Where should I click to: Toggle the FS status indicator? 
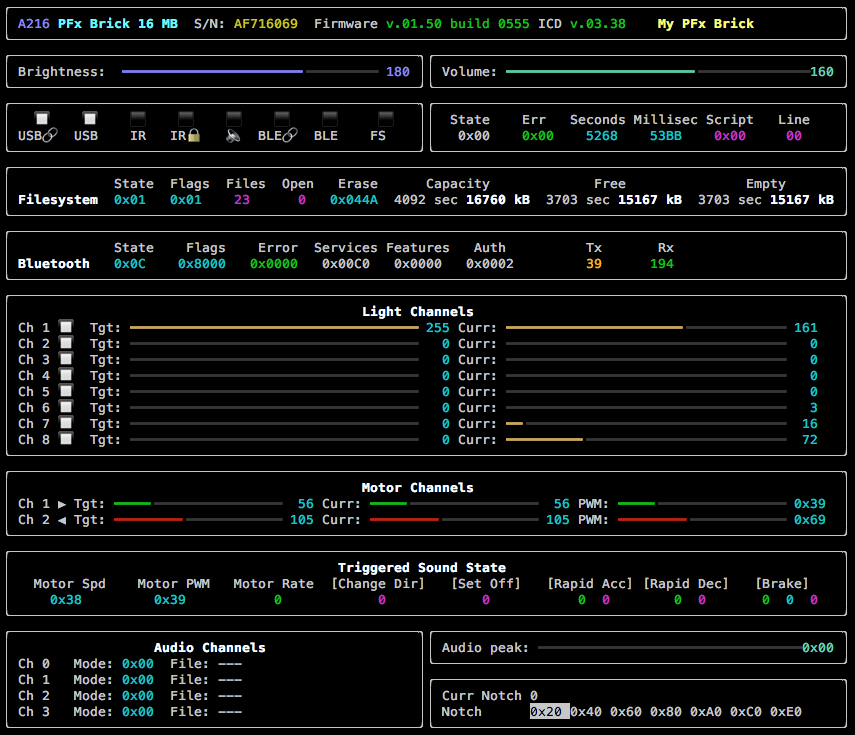click(x=386, y=118)
